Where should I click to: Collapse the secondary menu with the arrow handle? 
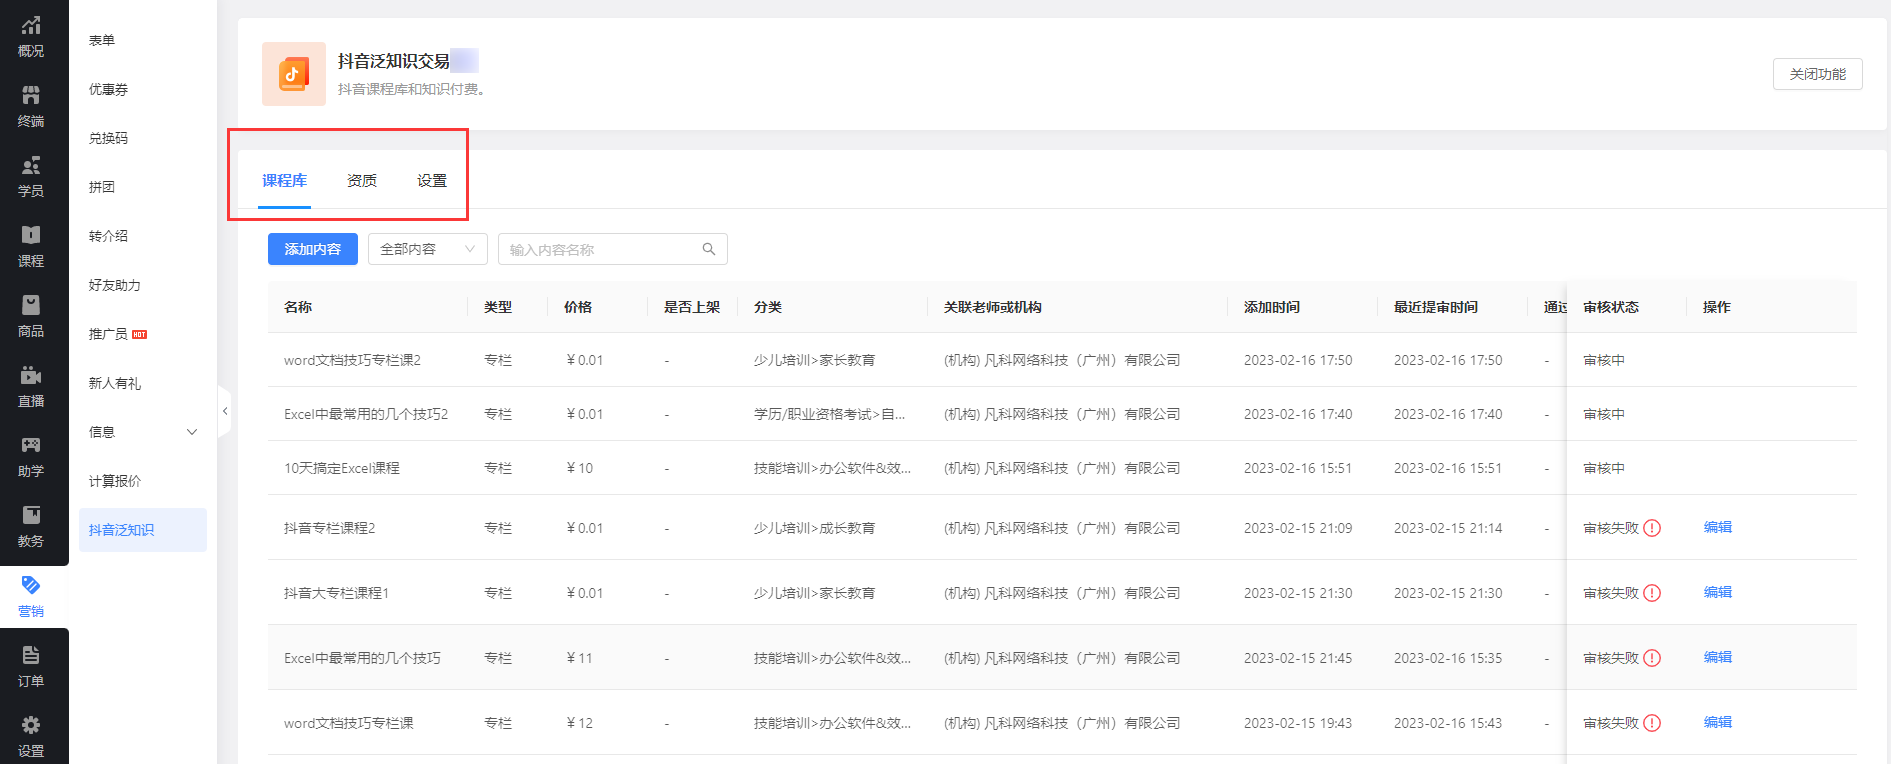(225, 411)
